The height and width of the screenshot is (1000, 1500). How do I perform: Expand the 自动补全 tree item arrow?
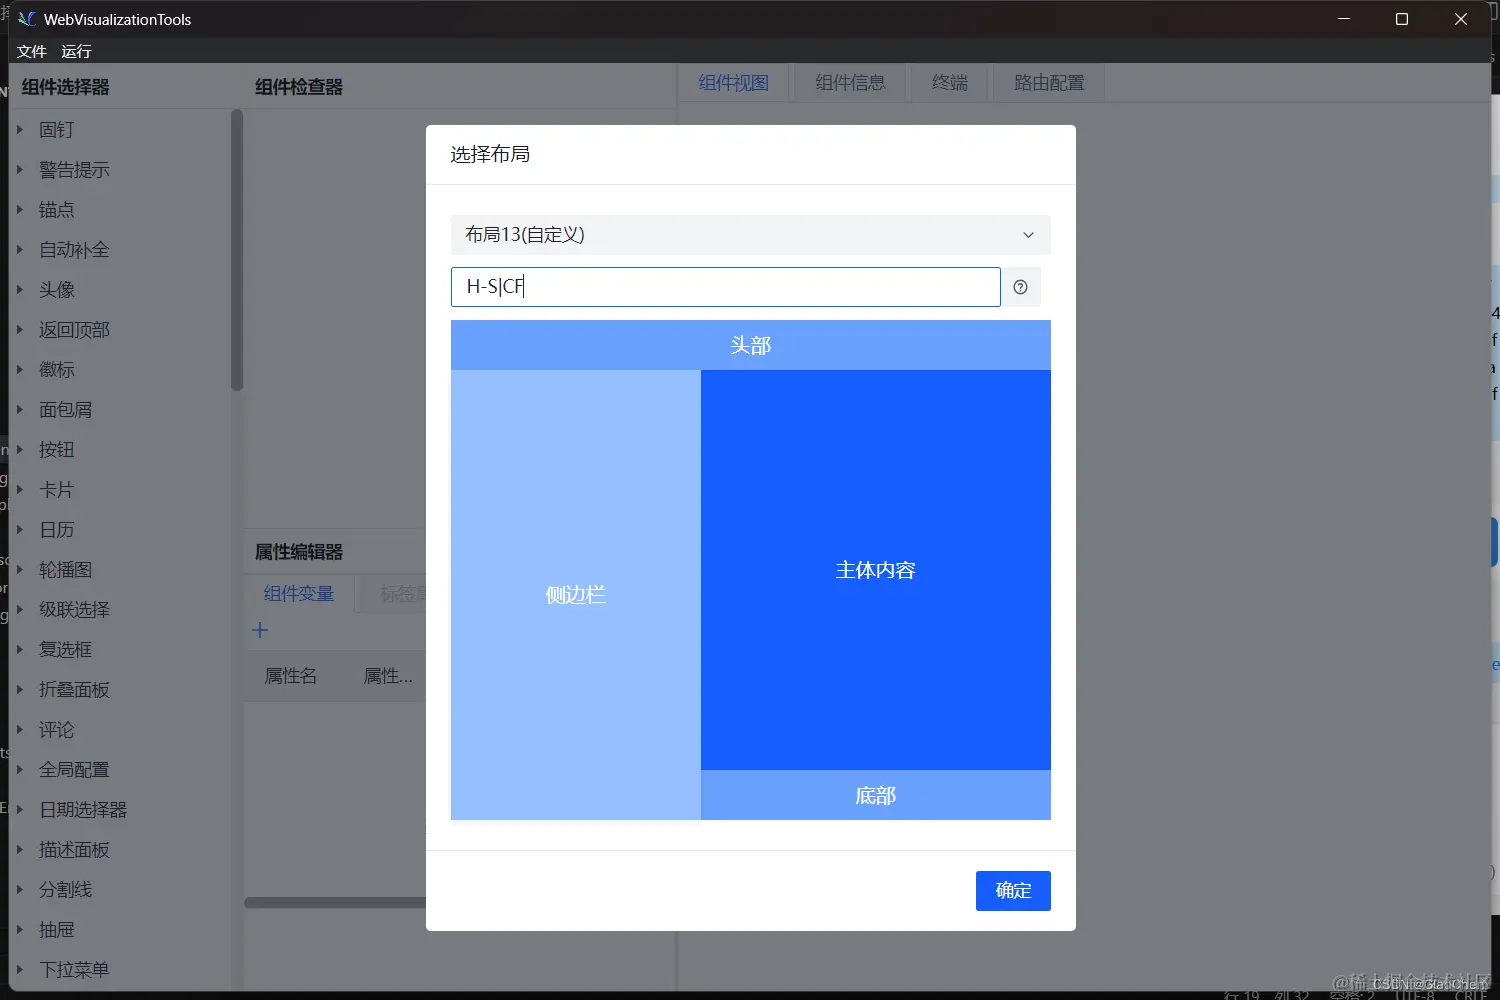pos(20,249)
